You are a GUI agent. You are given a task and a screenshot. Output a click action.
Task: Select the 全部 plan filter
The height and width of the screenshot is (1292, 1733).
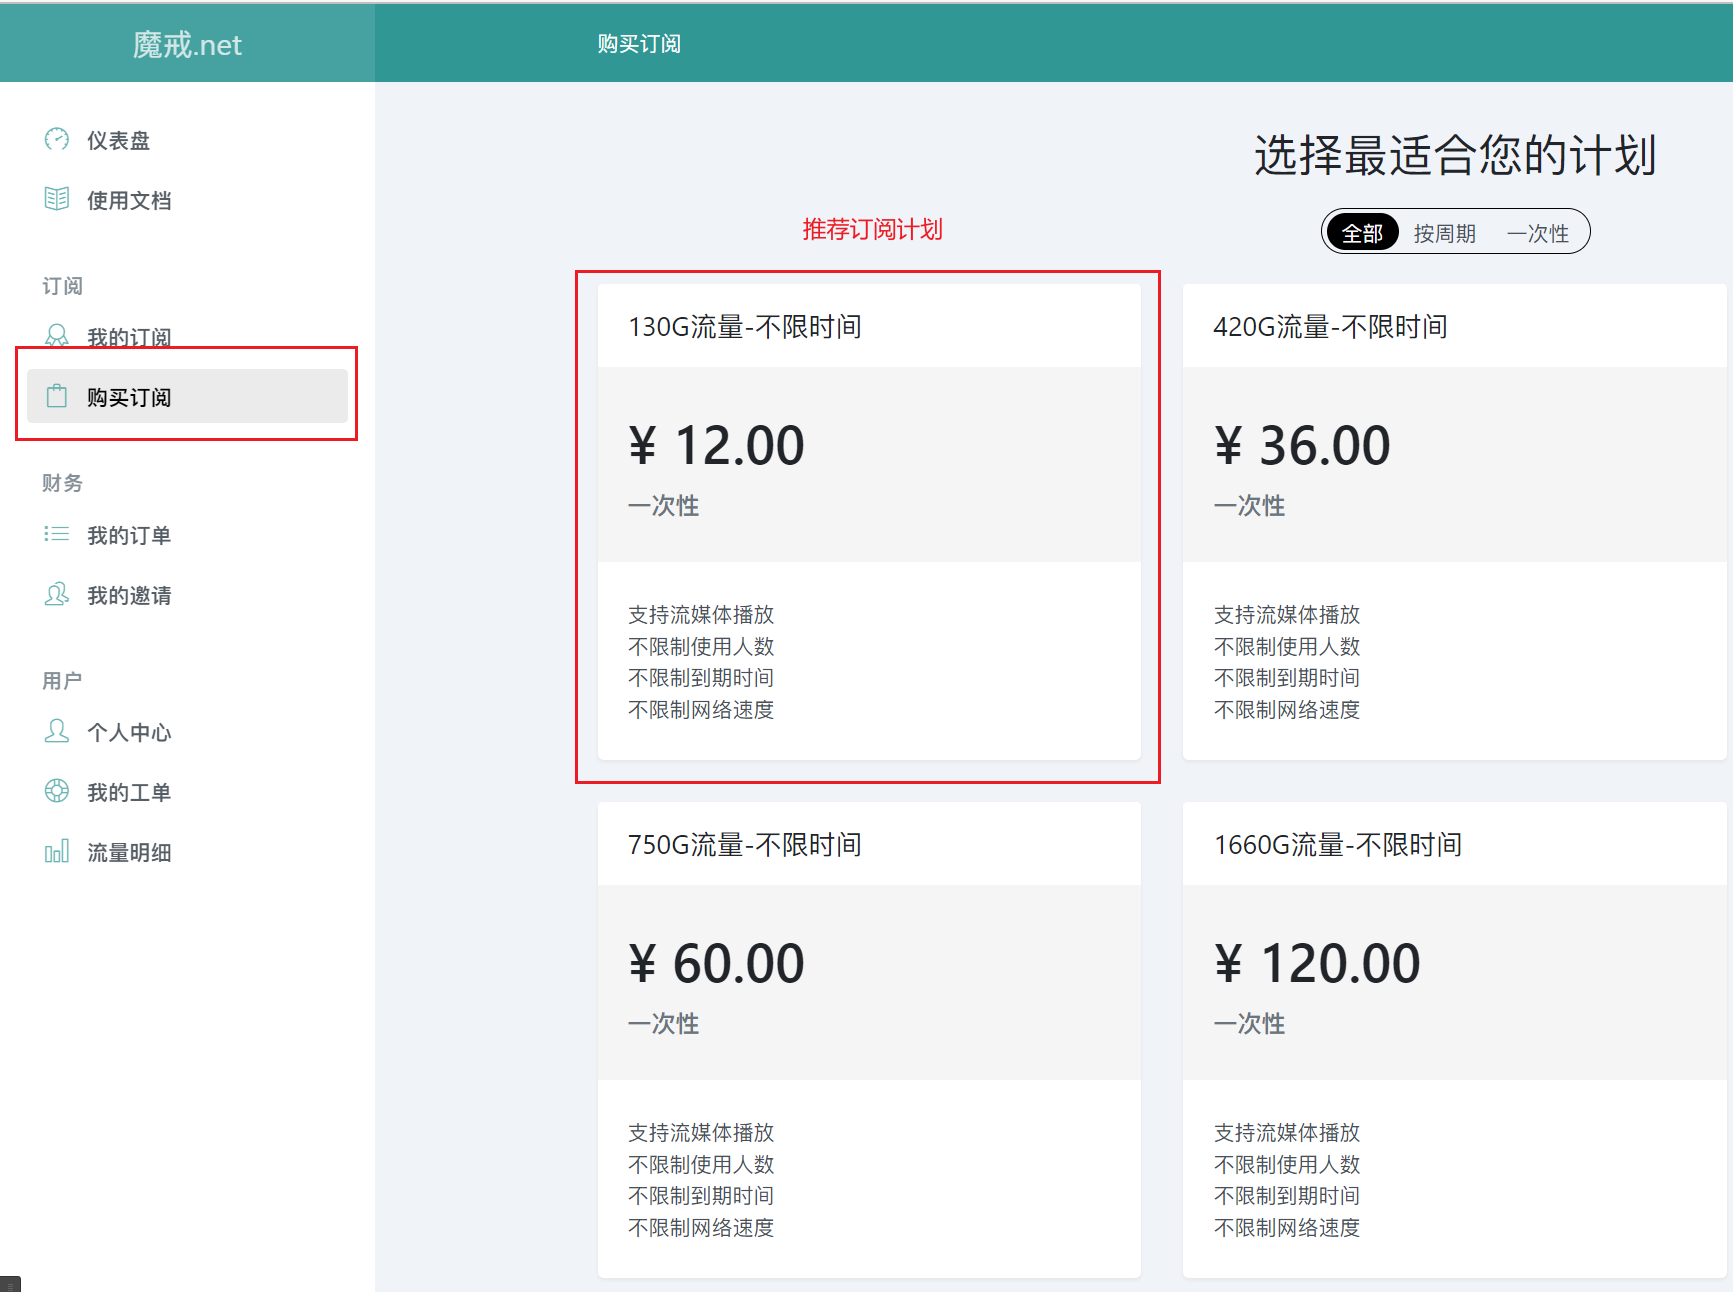coord(1362,233)
